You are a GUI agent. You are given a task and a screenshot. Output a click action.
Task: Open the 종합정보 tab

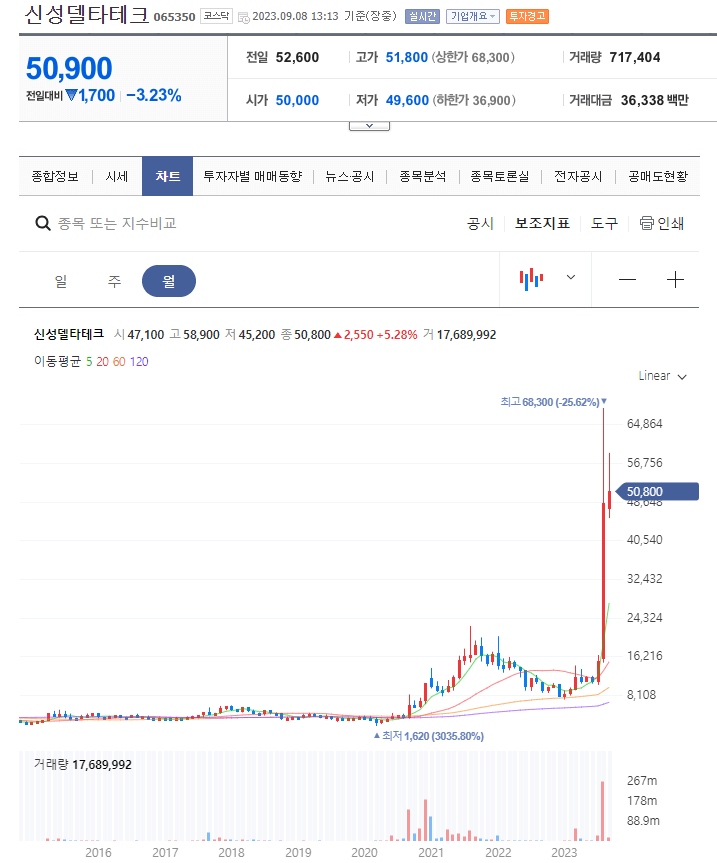55,176
